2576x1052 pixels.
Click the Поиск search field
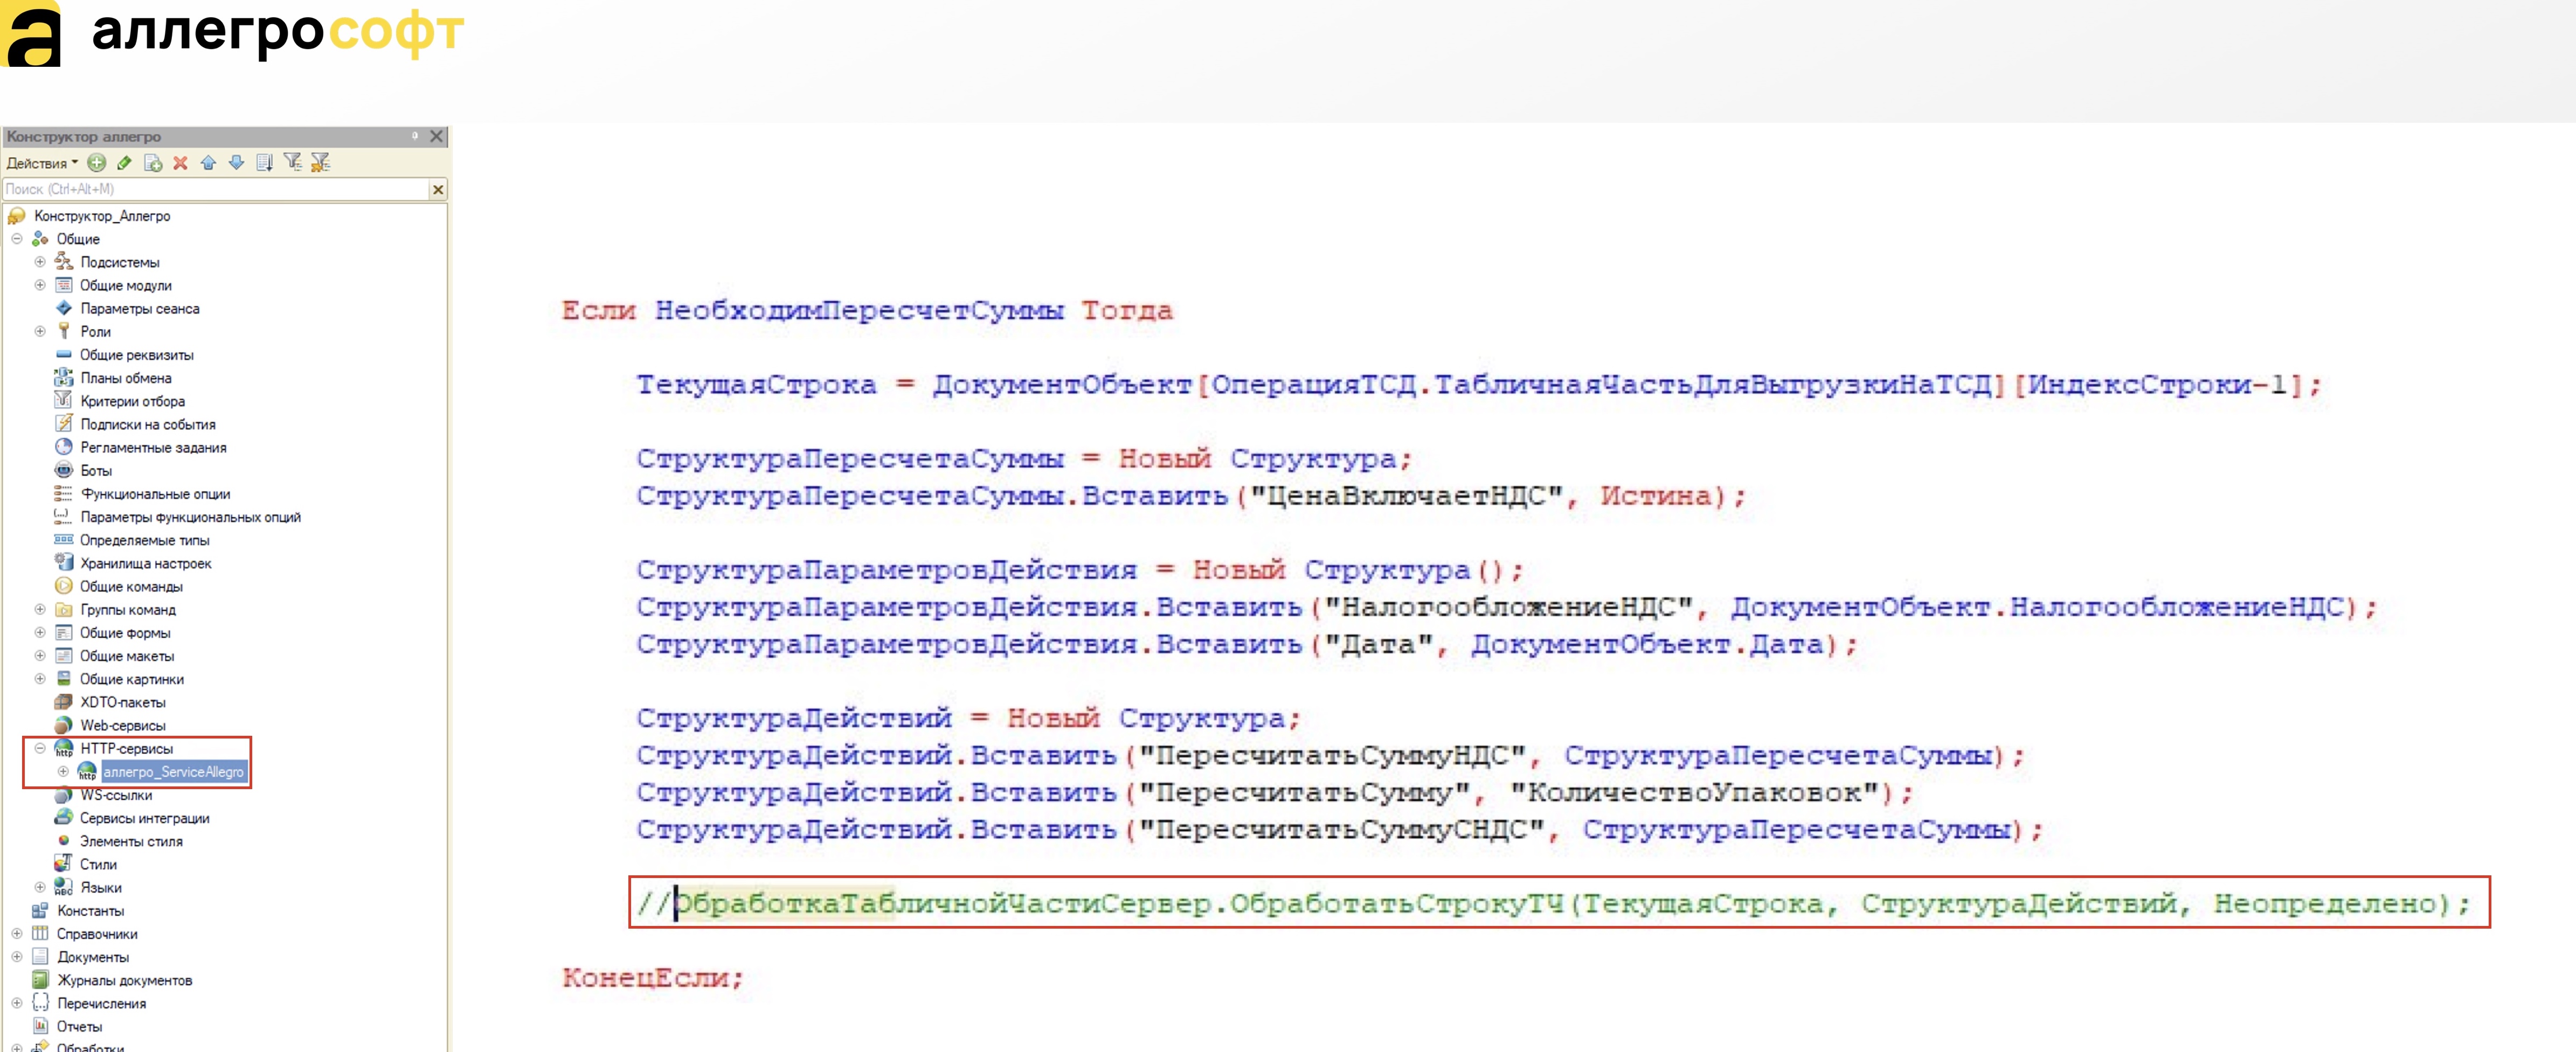tap(216, 189)
